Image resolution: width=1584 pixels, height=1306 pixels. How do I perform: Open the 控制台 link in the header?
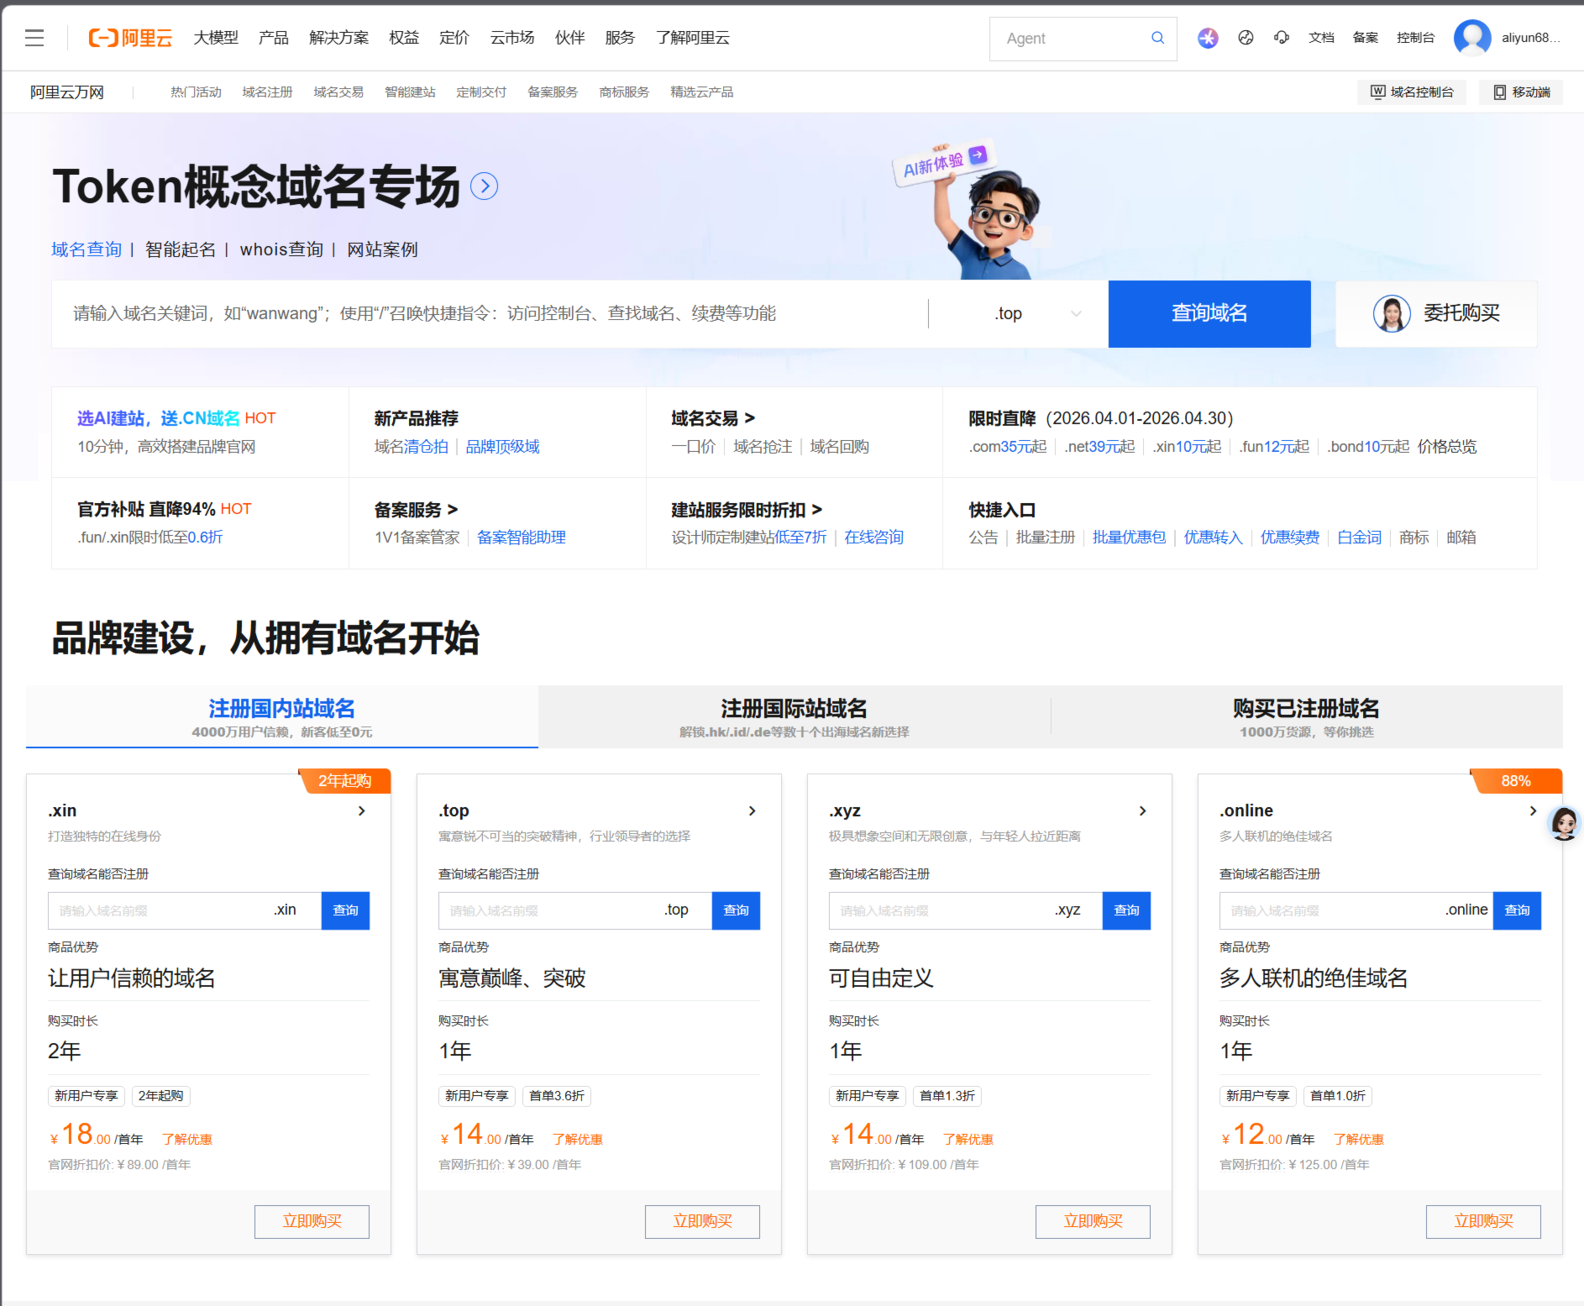click(1415, 38)
